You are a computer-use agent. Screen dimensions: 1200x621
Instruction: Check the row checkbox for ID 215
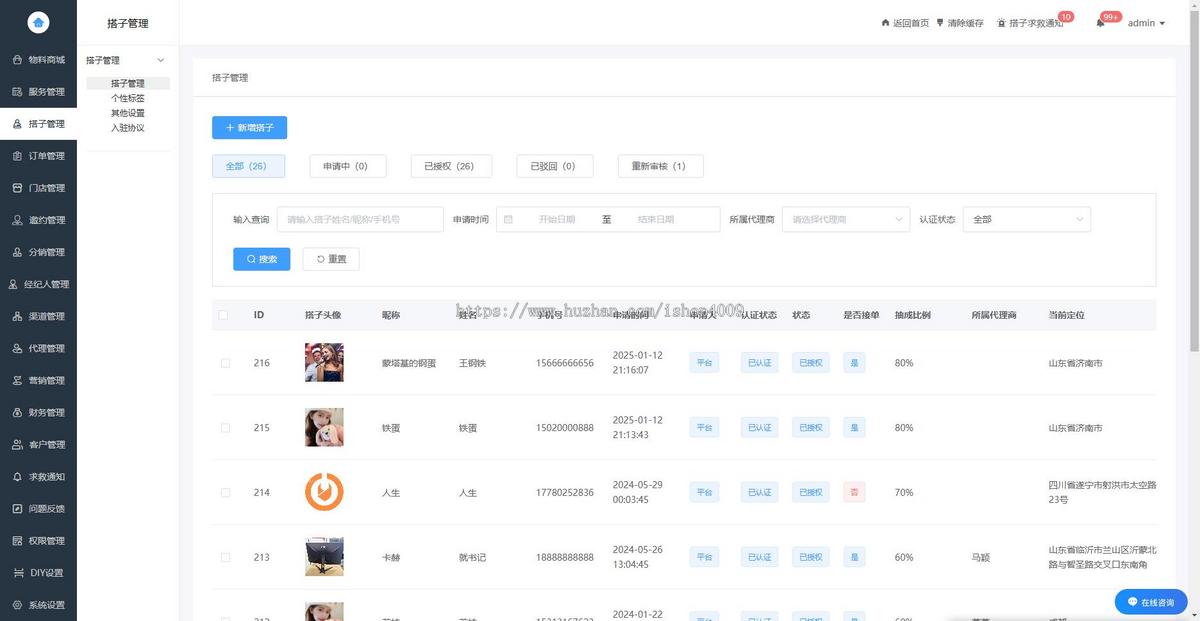coord(225,428)
